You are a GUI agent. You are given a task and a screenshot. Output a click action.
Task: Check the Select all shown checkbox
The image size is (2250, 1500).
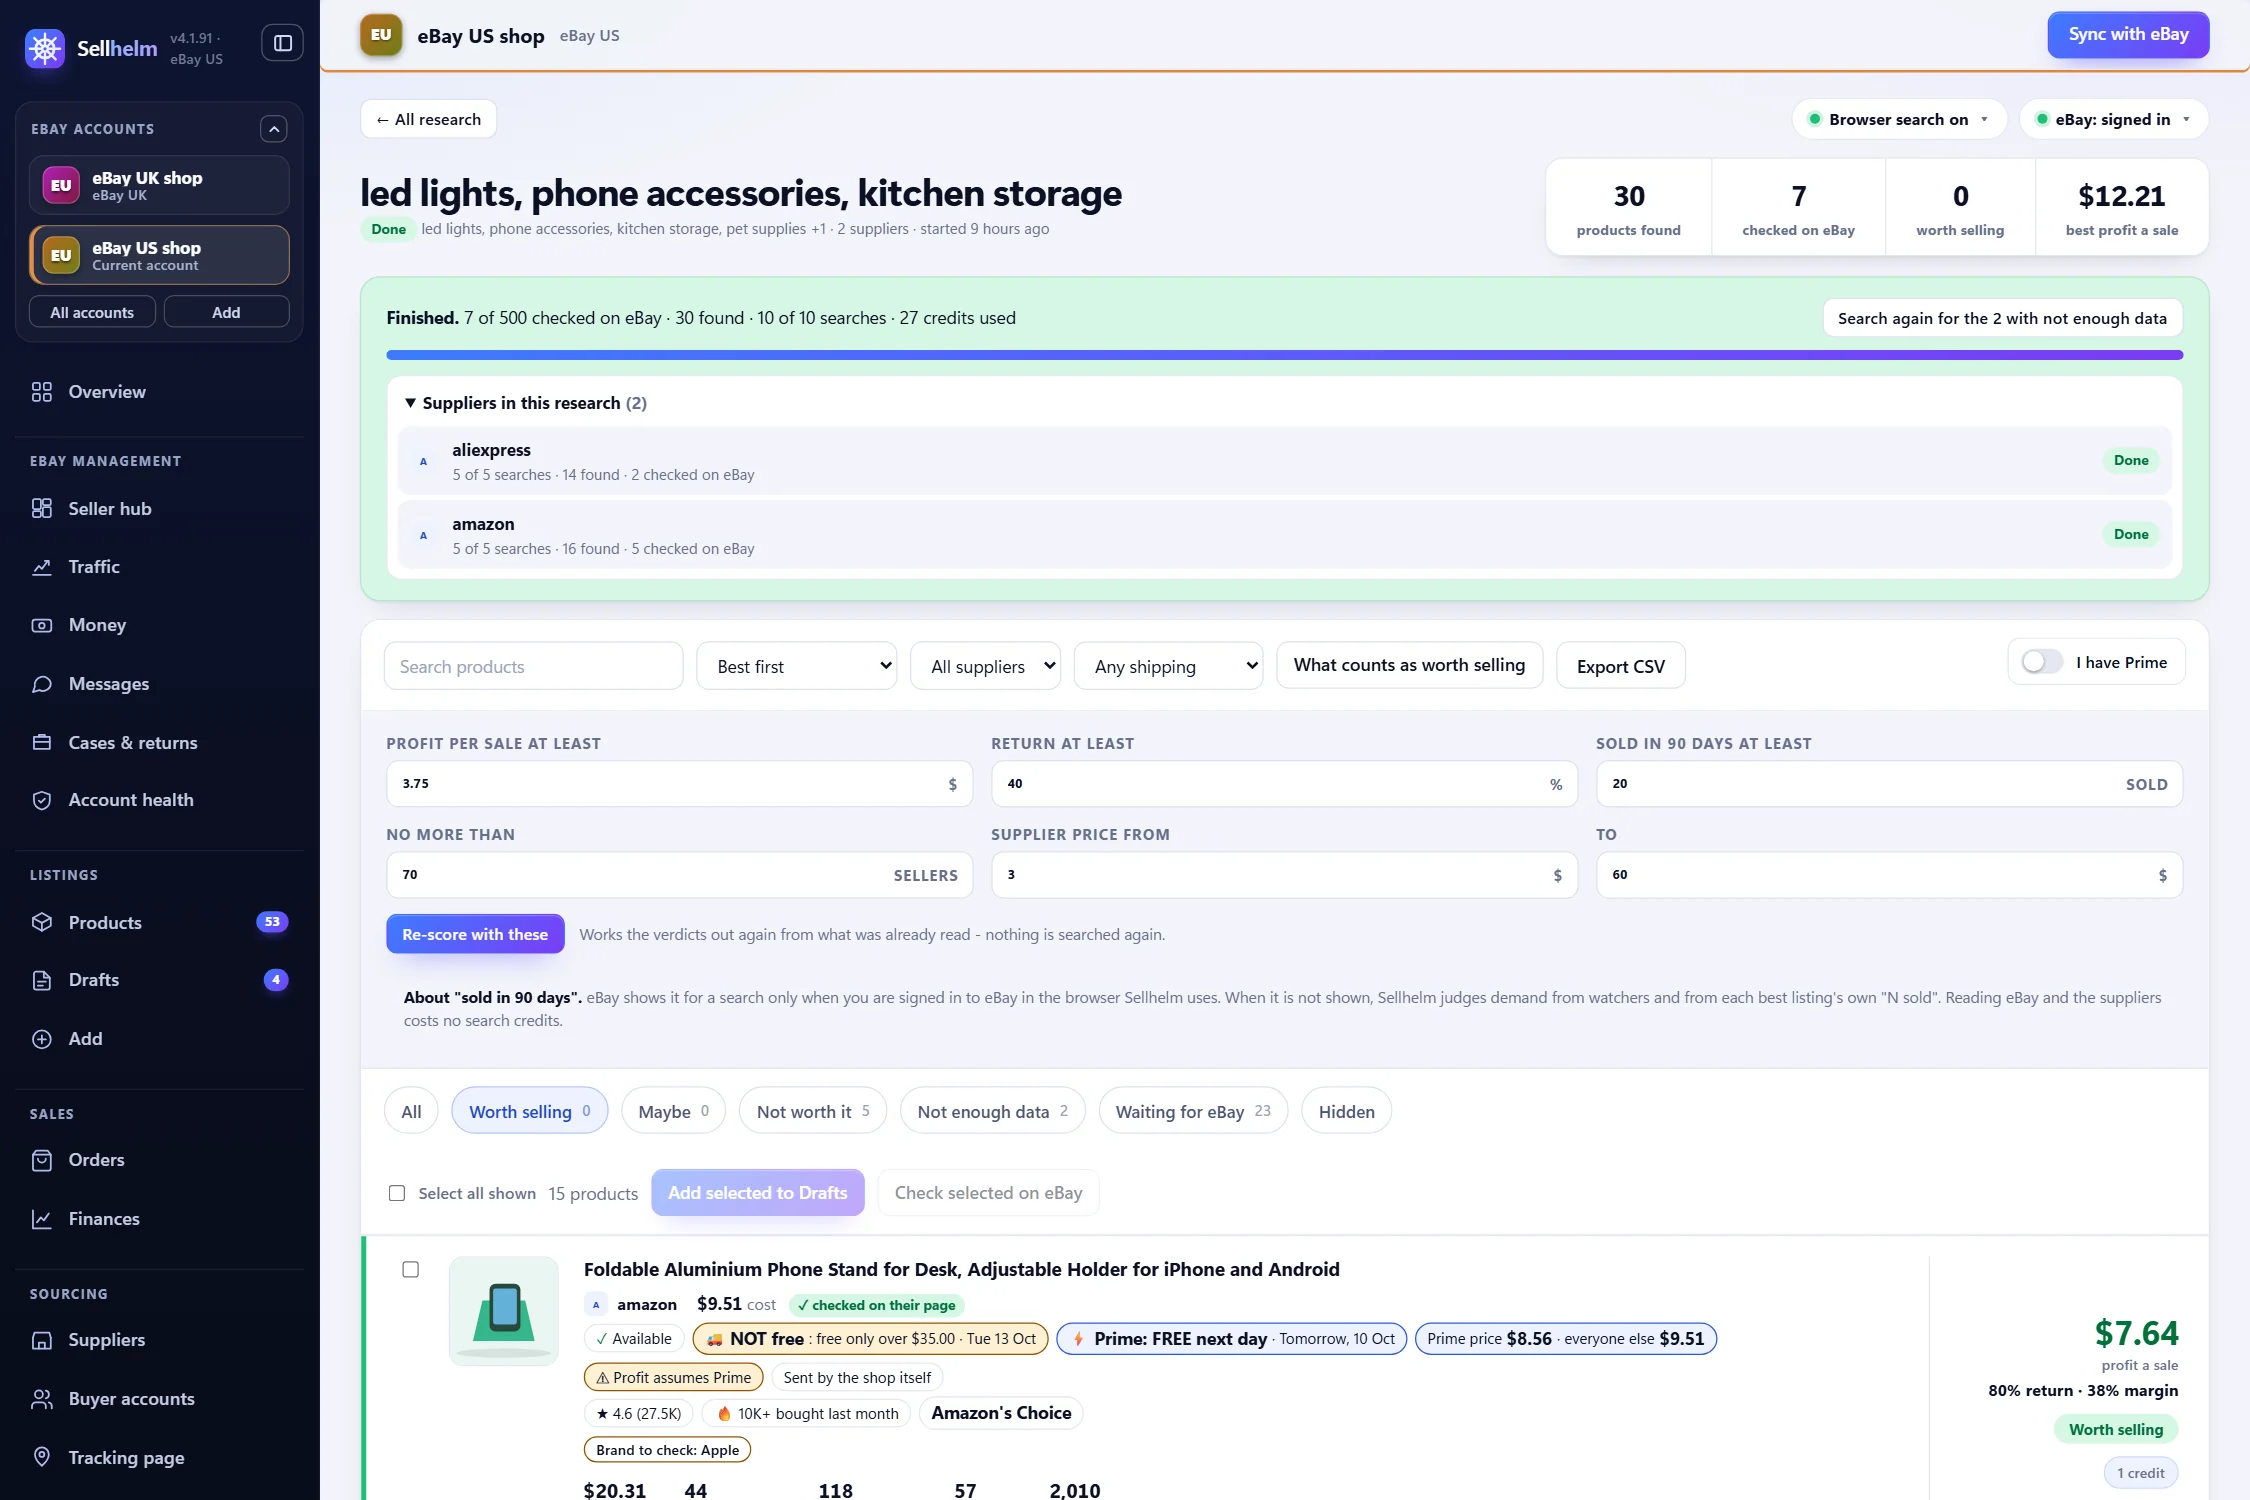tap(397, 1193)
